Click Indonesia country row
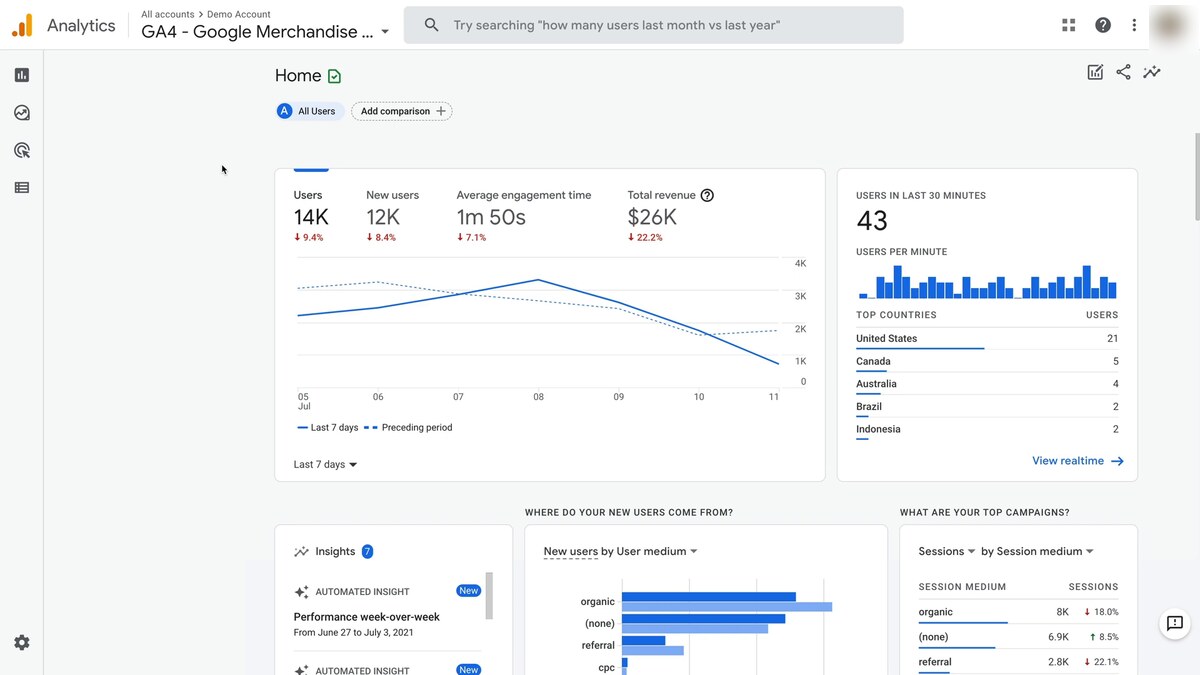The height and width of the screenshot is (675, 1200). (987, 430)
